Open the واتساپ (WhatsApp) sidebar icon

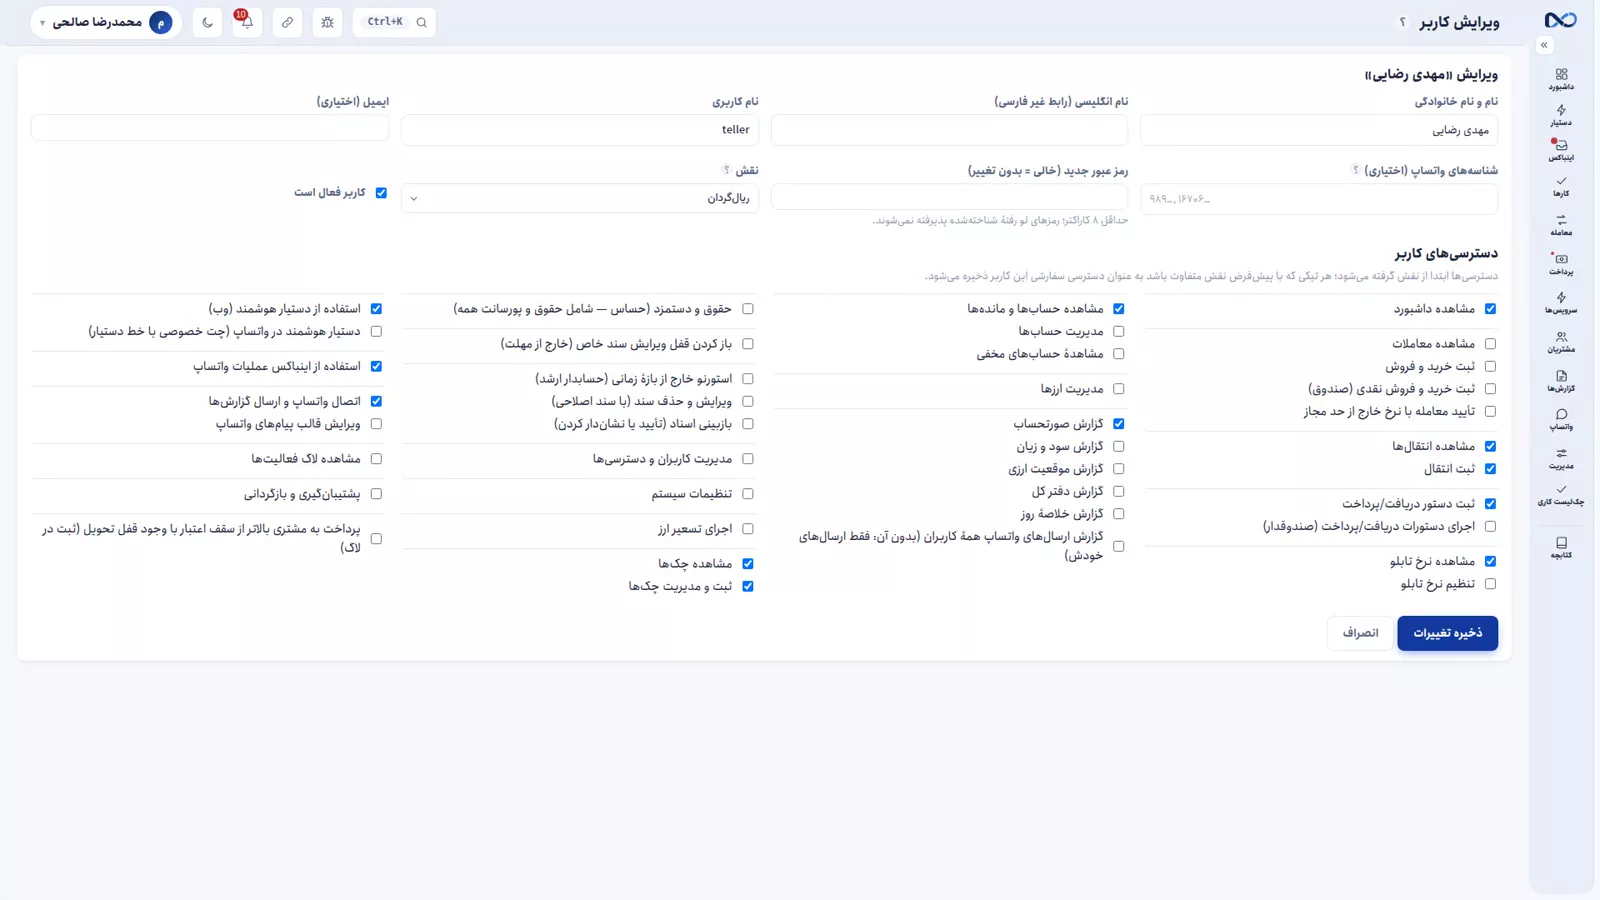pyautogui.click(x=1561, y=419)
